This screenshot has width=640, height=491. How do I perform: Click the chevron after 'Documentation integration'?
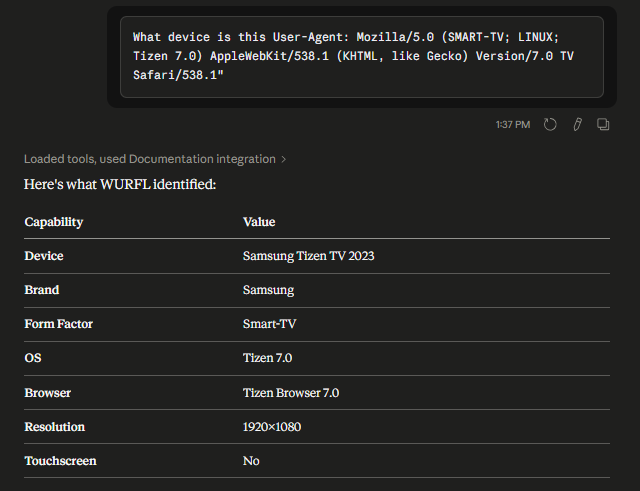284,160
